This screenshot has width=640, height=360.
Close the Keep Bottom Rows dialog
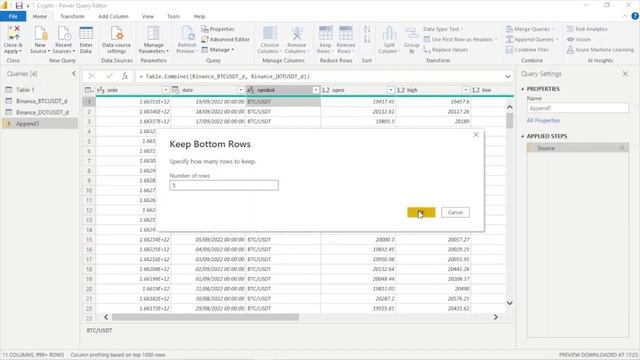click(x=476, y=135)
